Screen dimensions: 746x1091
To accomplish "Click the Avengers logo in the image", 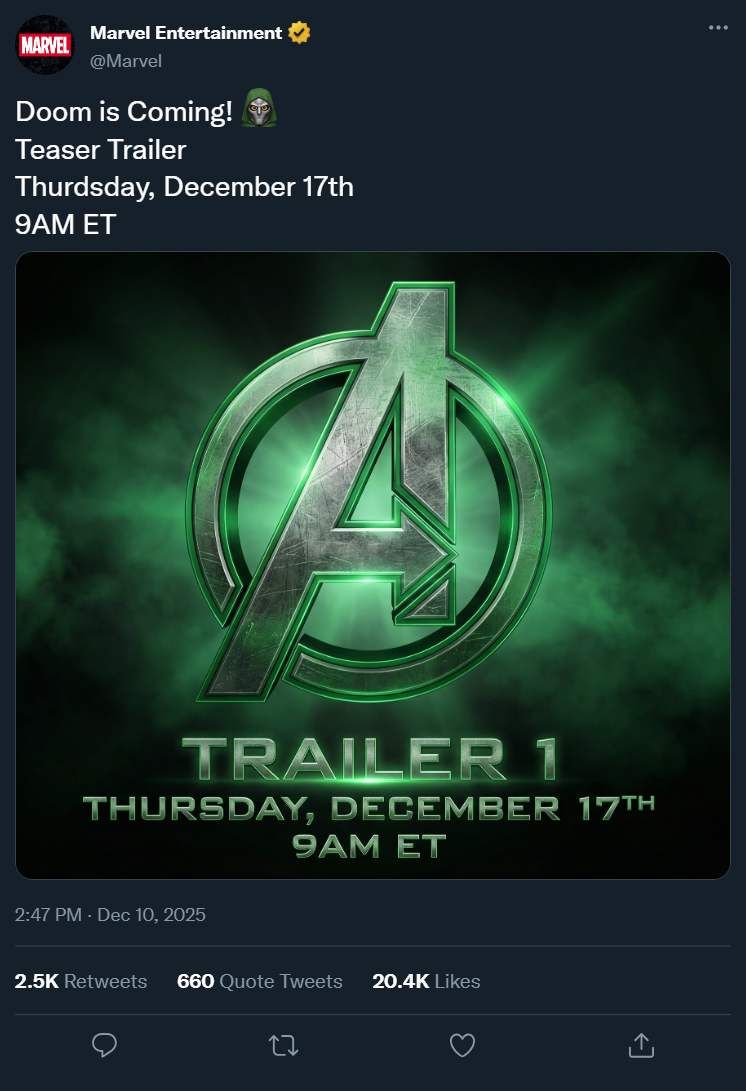I will (x=370, y=490).
